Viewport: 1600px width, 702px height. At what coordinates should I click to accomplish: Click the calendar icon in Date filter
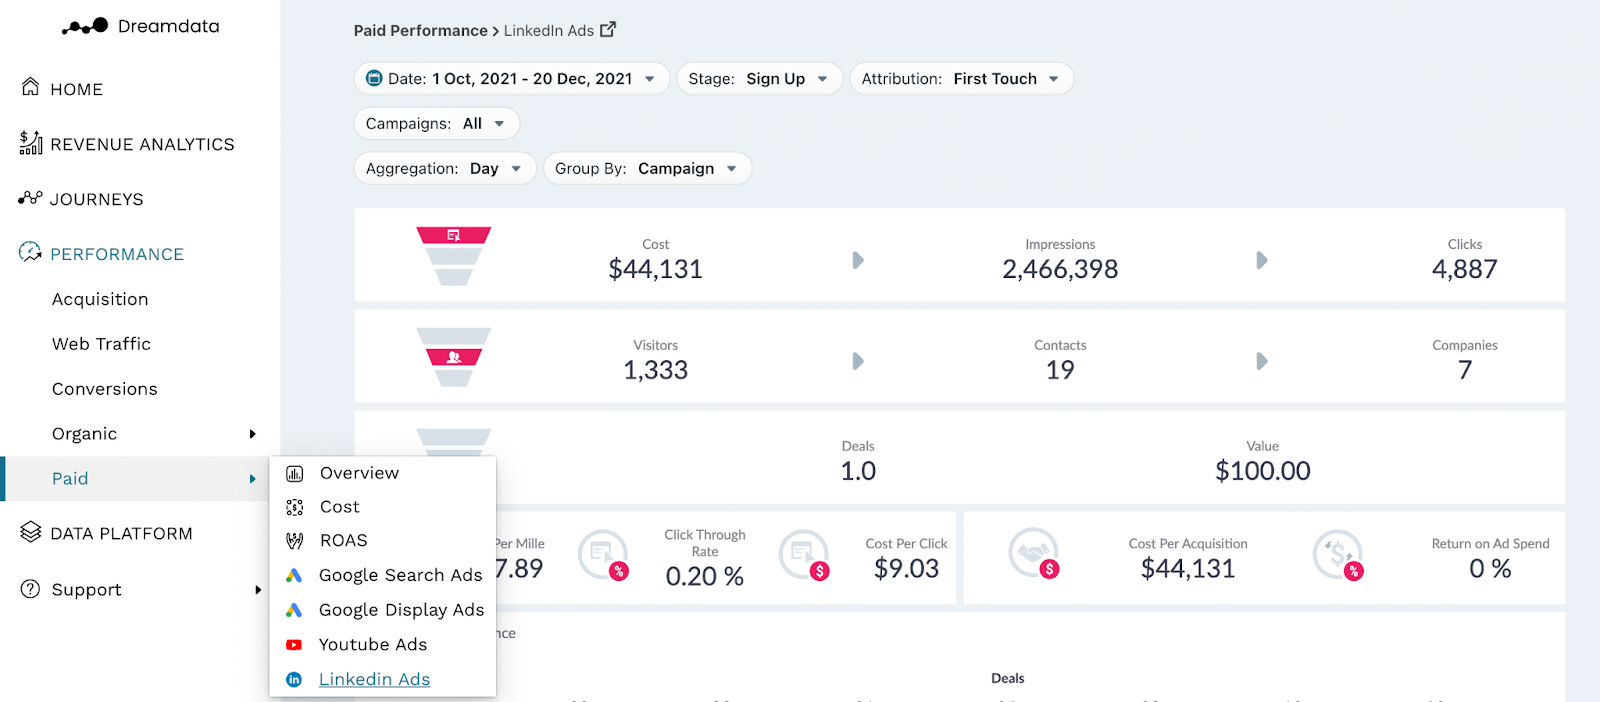(x=374, y=78)
